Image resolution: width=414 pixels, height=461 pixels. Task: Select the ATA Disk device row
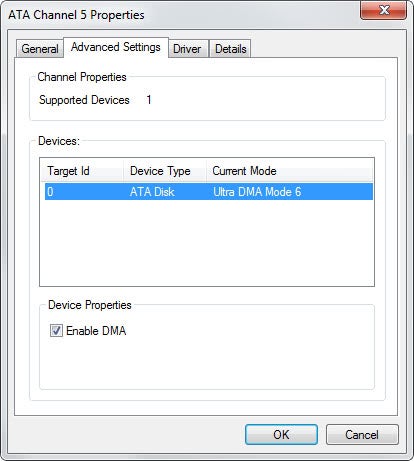point(209,192)
